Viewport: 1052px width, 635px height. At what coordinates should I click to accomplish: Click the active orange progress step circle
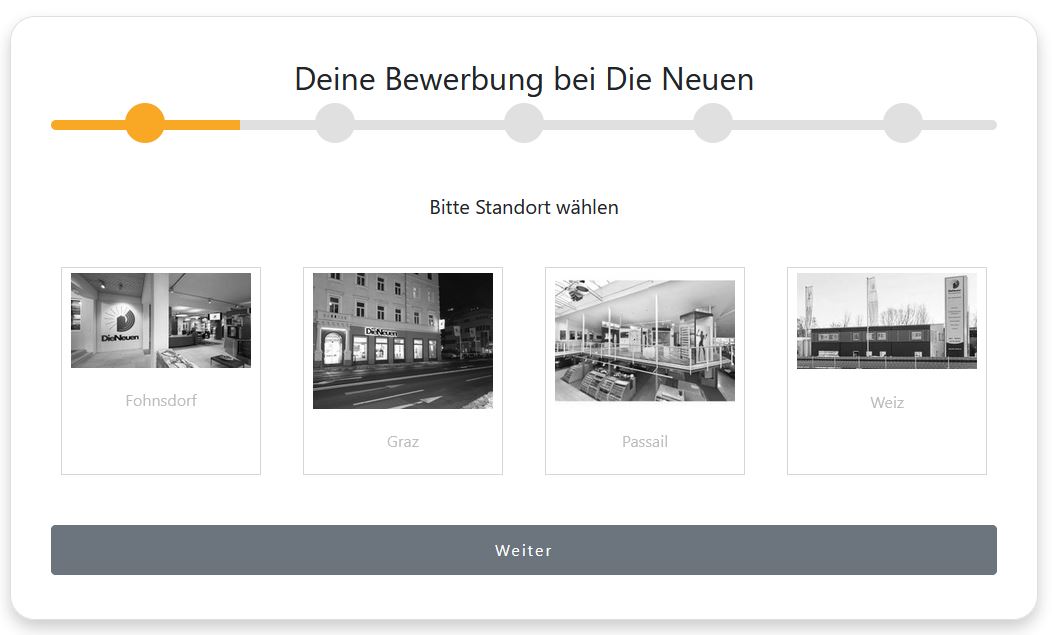145,123
